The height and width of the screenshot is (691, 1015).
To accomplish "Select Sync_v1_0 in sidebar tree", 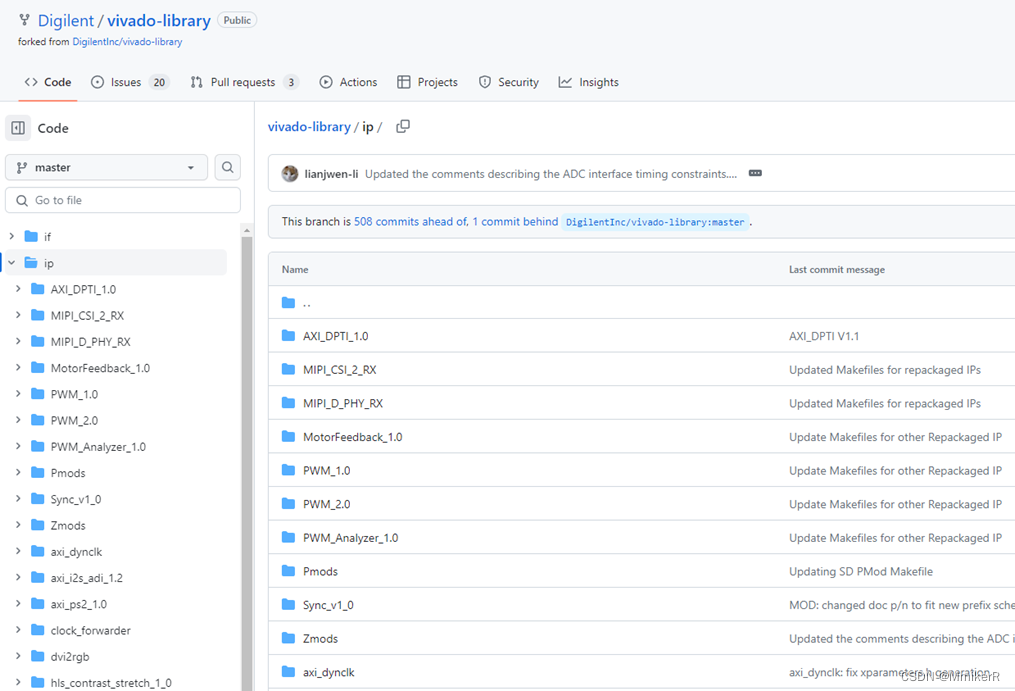I will click(76, 499).
